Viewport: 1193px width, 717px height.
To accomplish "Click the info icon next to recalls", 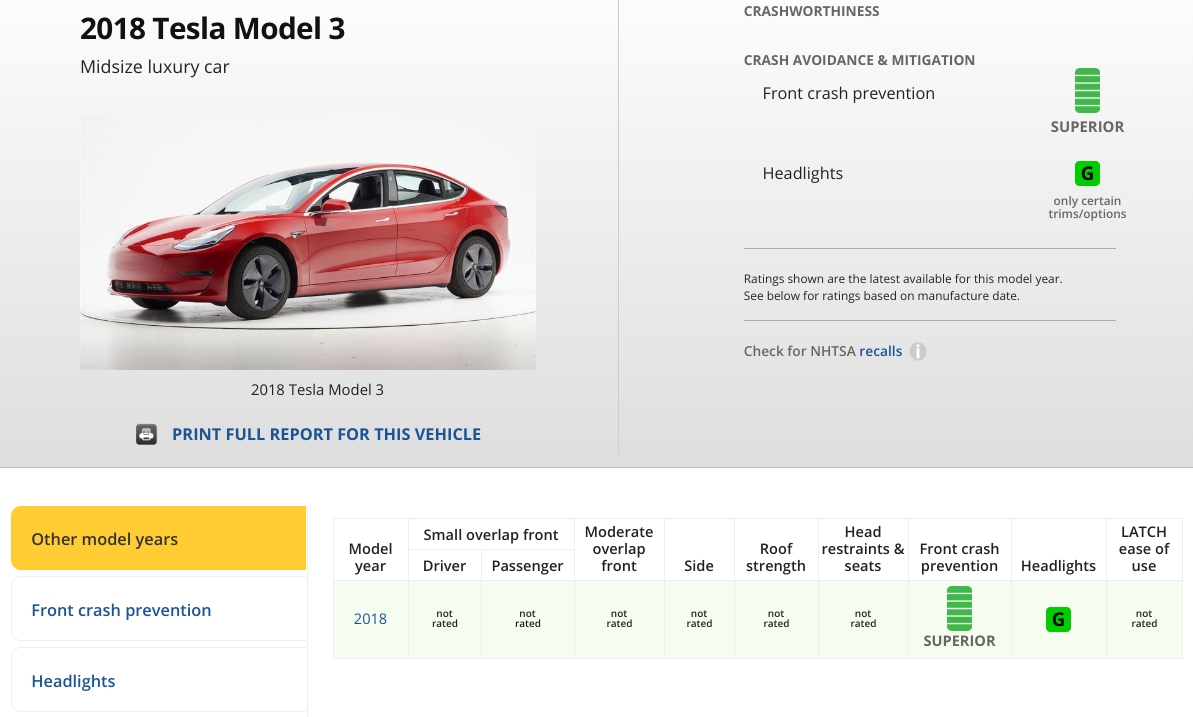I will [x=918, y=351].
